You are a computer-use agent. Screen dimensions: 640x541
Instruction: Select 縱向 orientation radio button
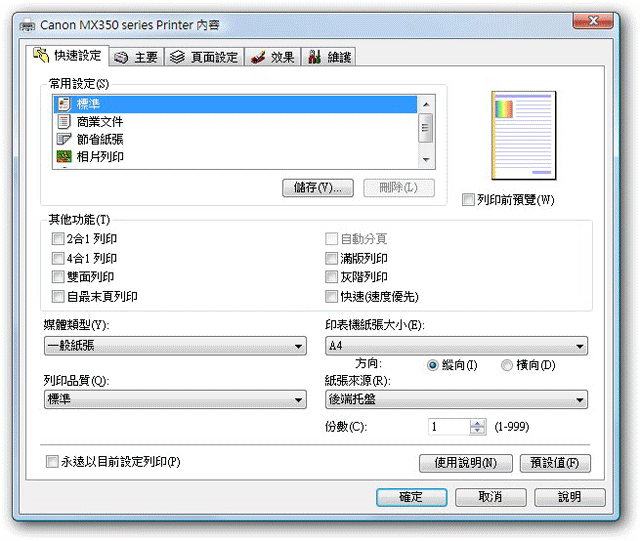click(433, 365)
